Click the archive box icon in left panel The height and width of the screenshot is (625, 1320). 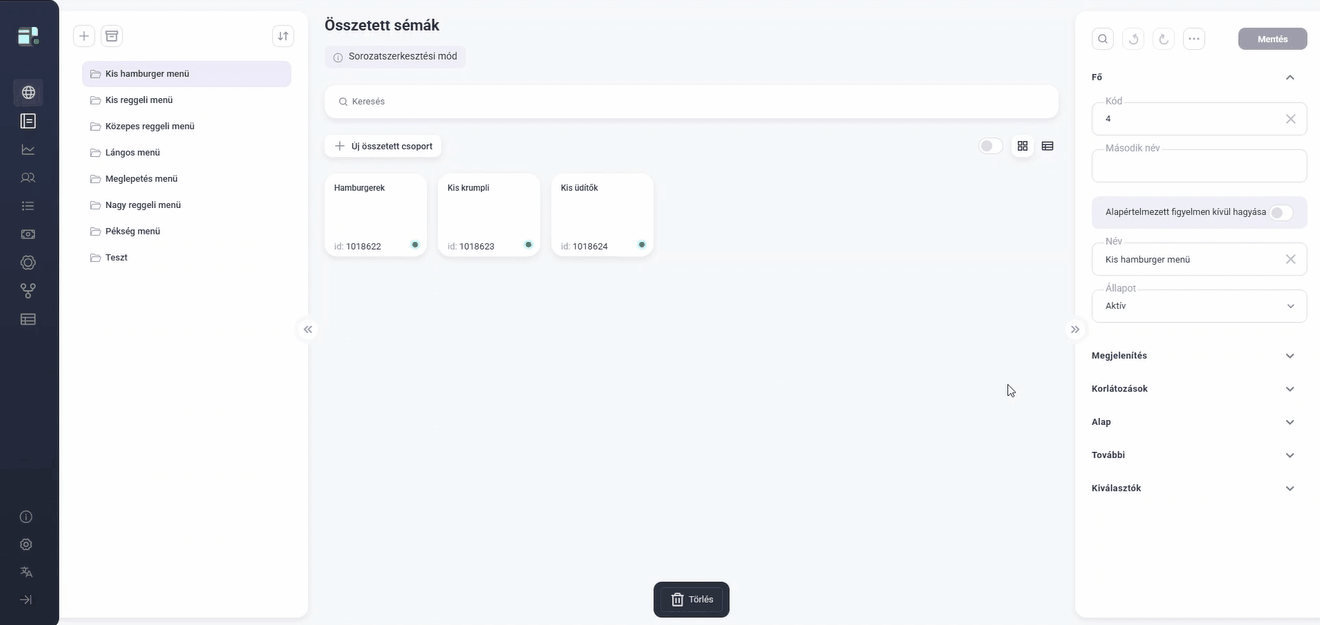click(112, 36)
